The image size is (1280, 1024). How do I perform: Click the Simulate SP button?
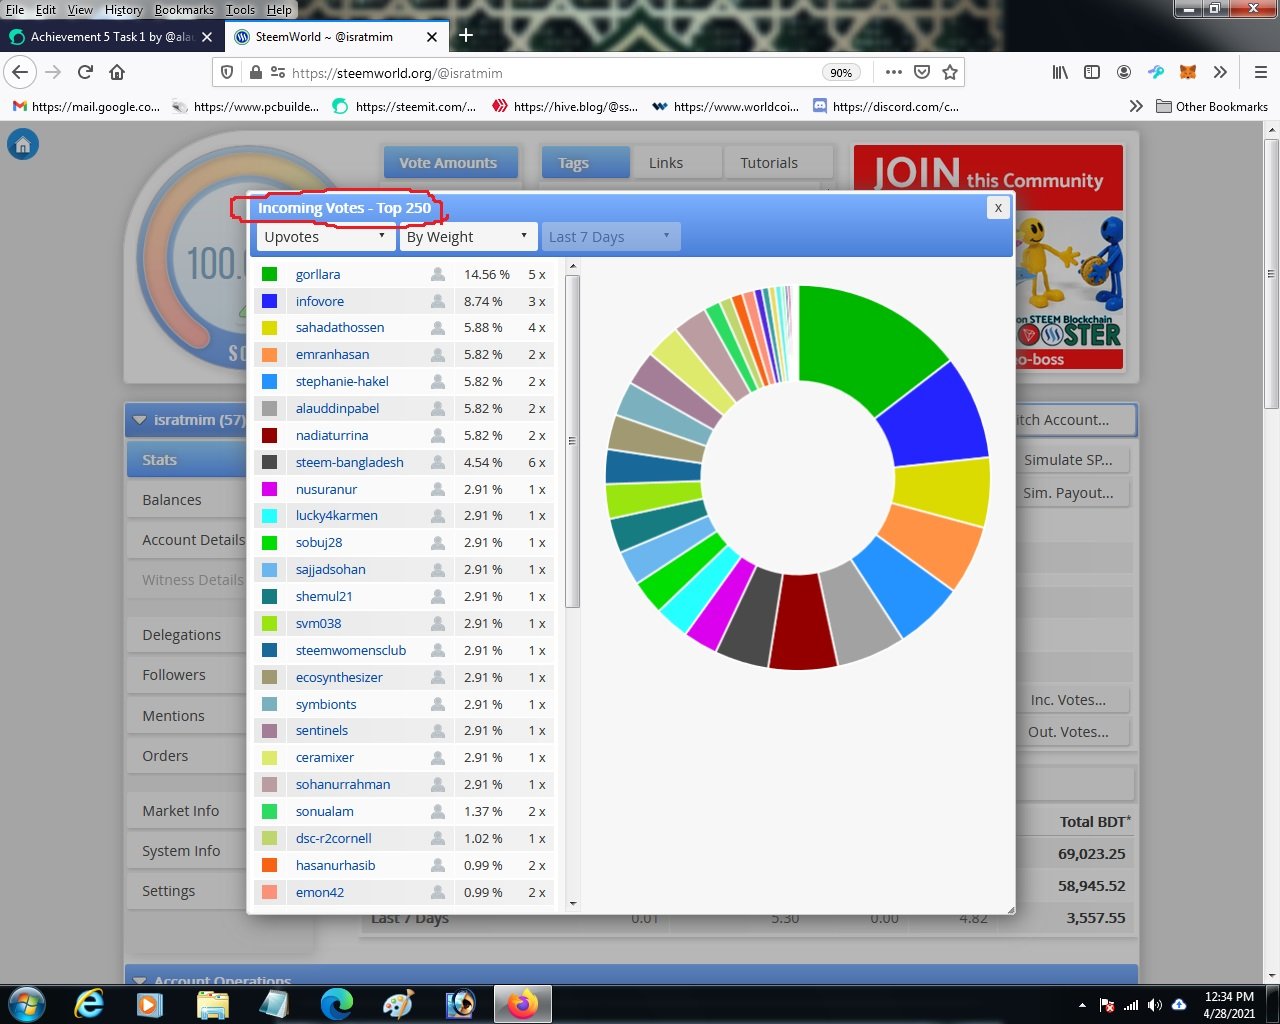(1068, 460)
